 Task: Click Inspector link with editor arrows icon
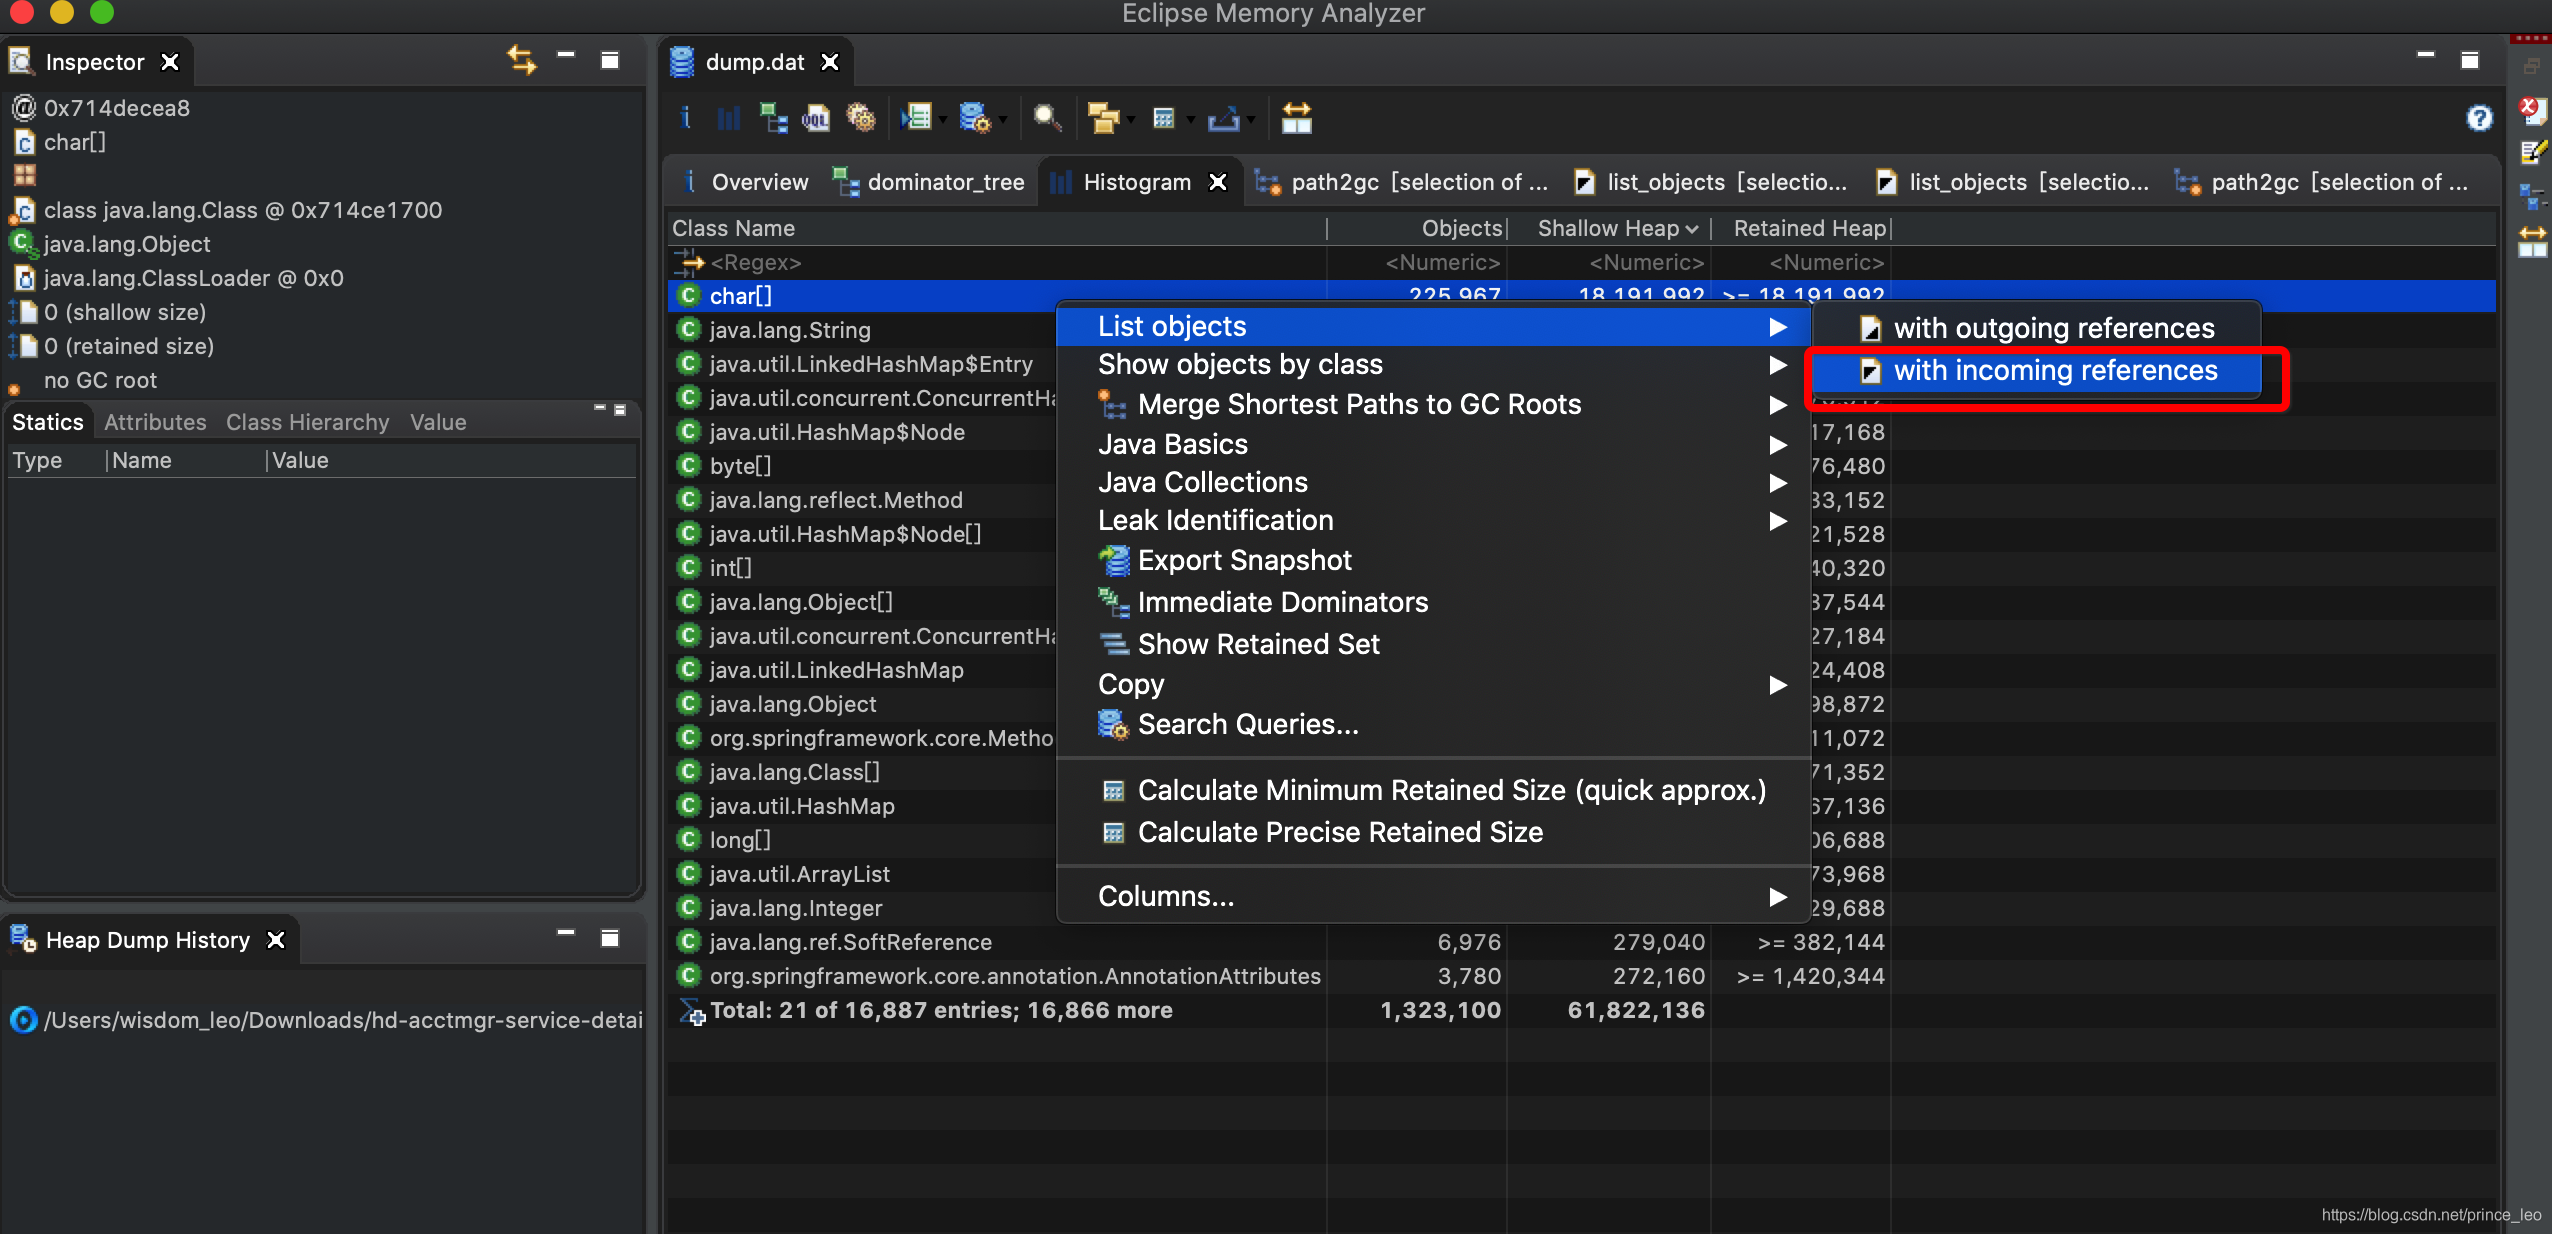(521, 61)
